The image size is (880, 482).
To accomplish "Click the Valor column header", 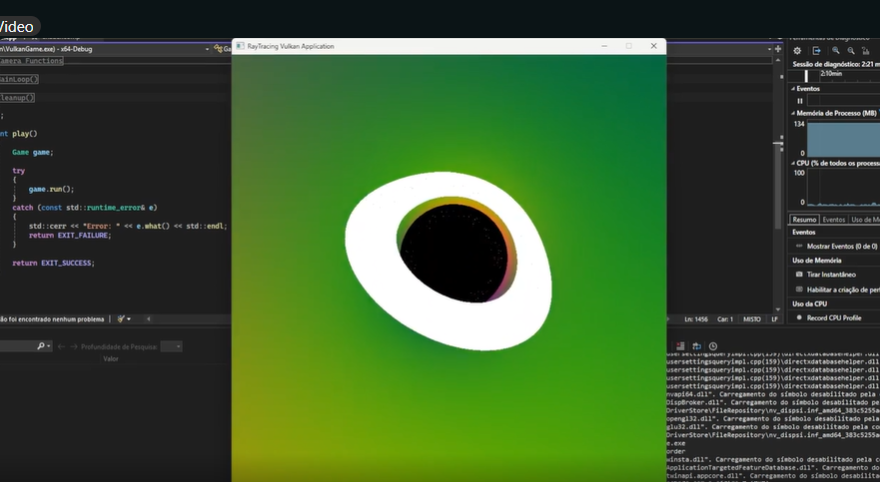I will pyautogui.click(x=111, y=359).
